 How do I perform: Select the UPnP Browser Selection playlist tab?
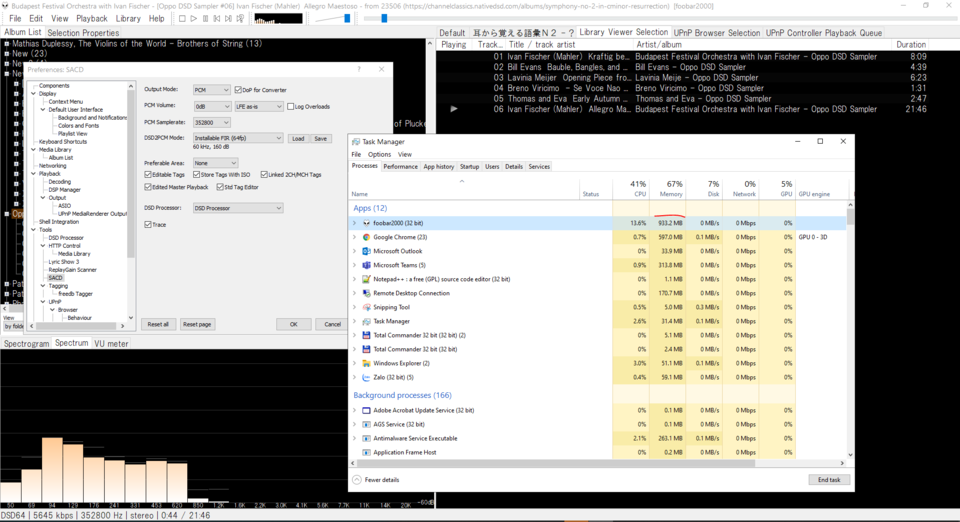point(716,32)
